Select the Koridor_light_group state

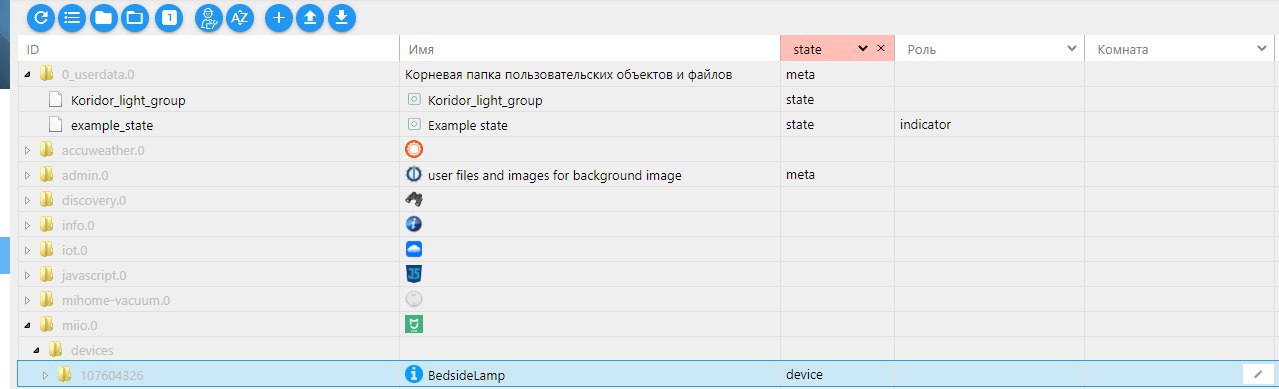128,100
